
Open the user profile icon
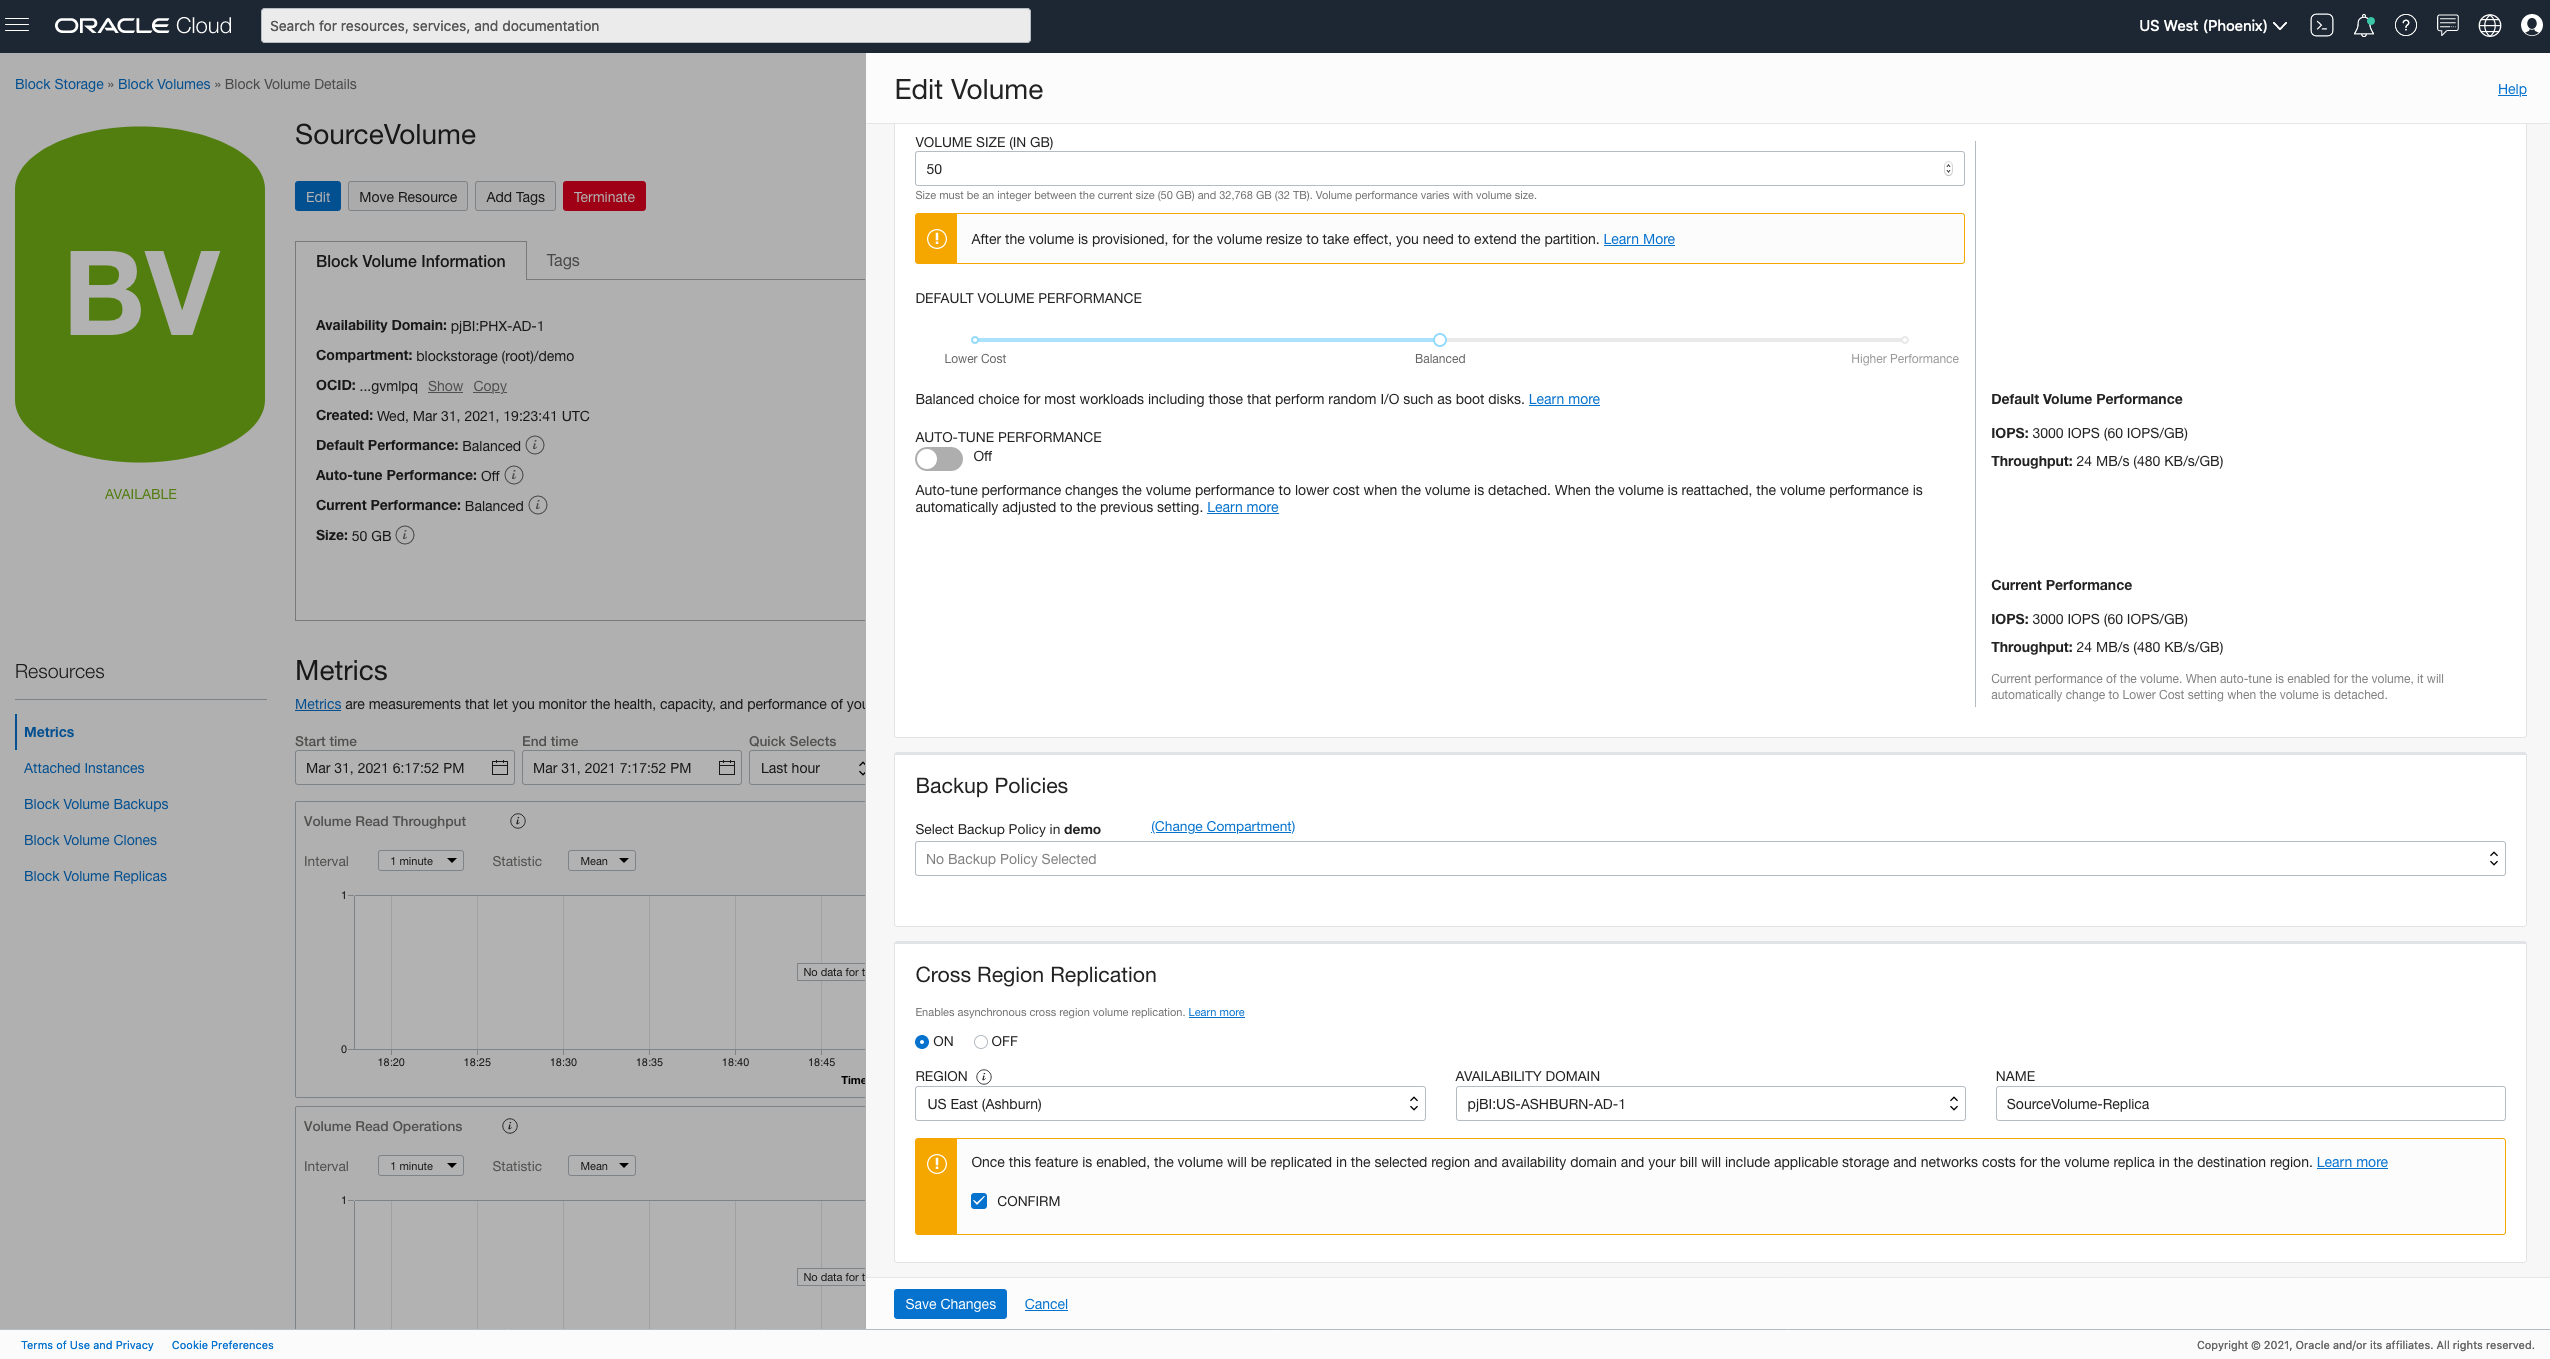point(2531,26)
